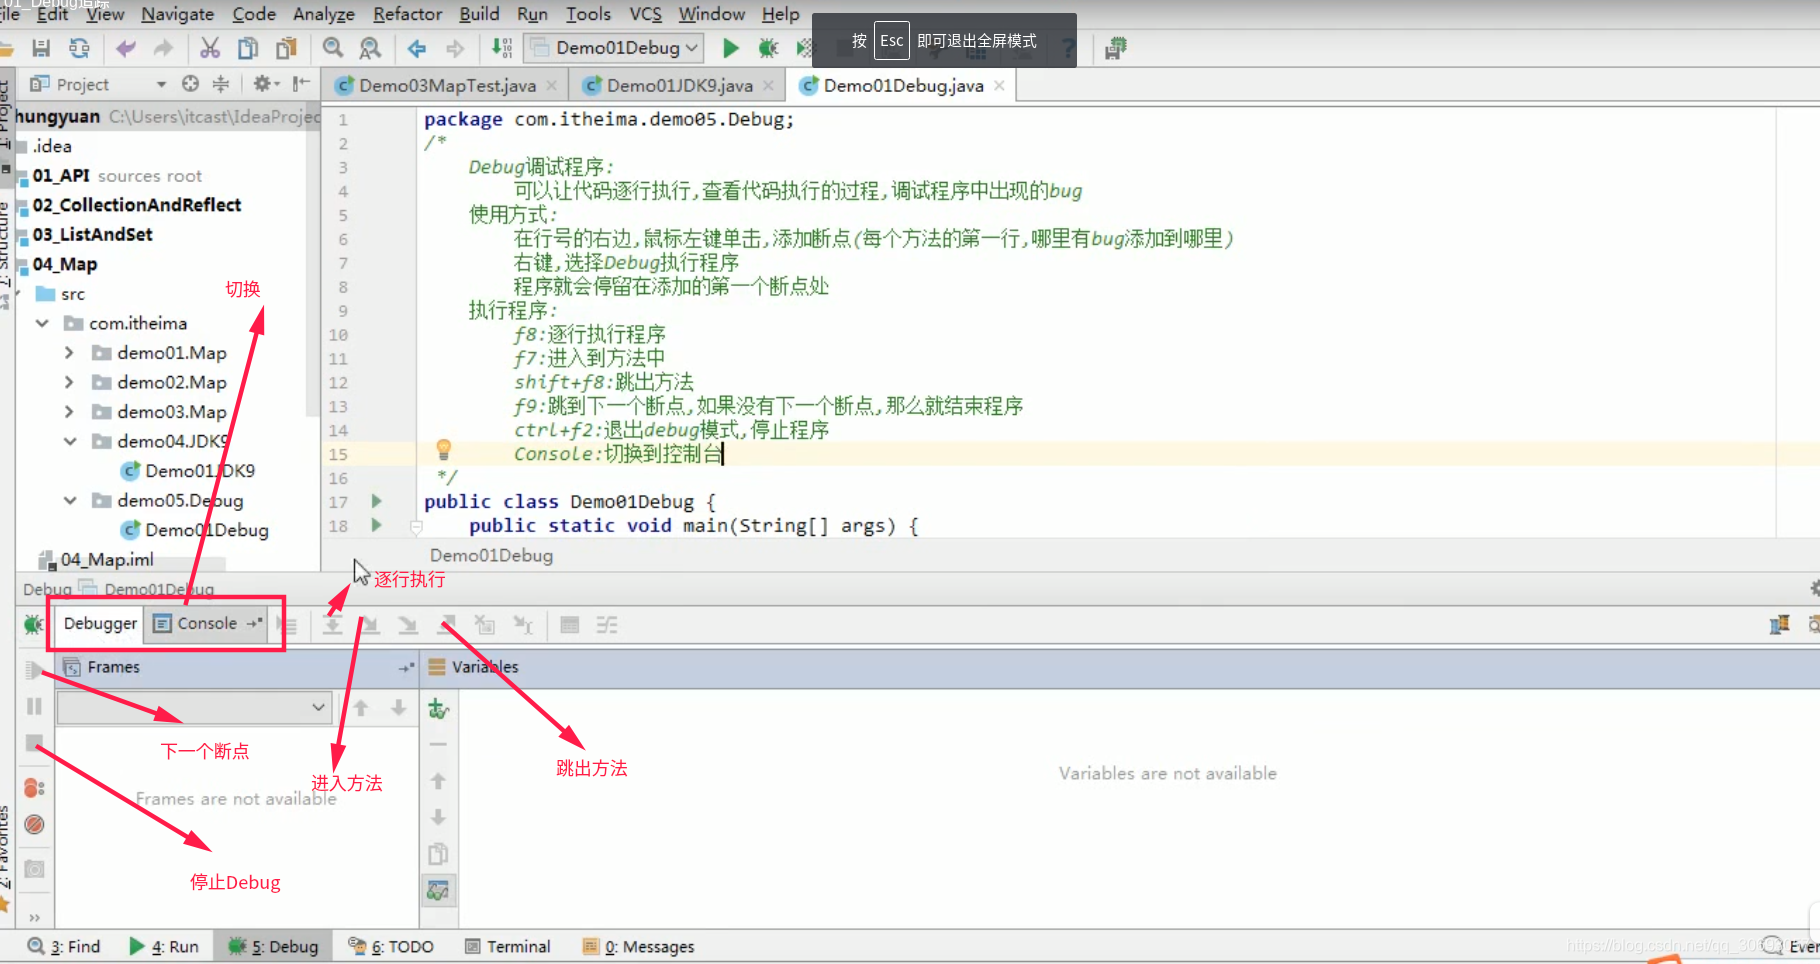The image size is (1820, 964).
Task: Click the lightbulb intention icon on line 15
Action: click(x=444, y=450)
